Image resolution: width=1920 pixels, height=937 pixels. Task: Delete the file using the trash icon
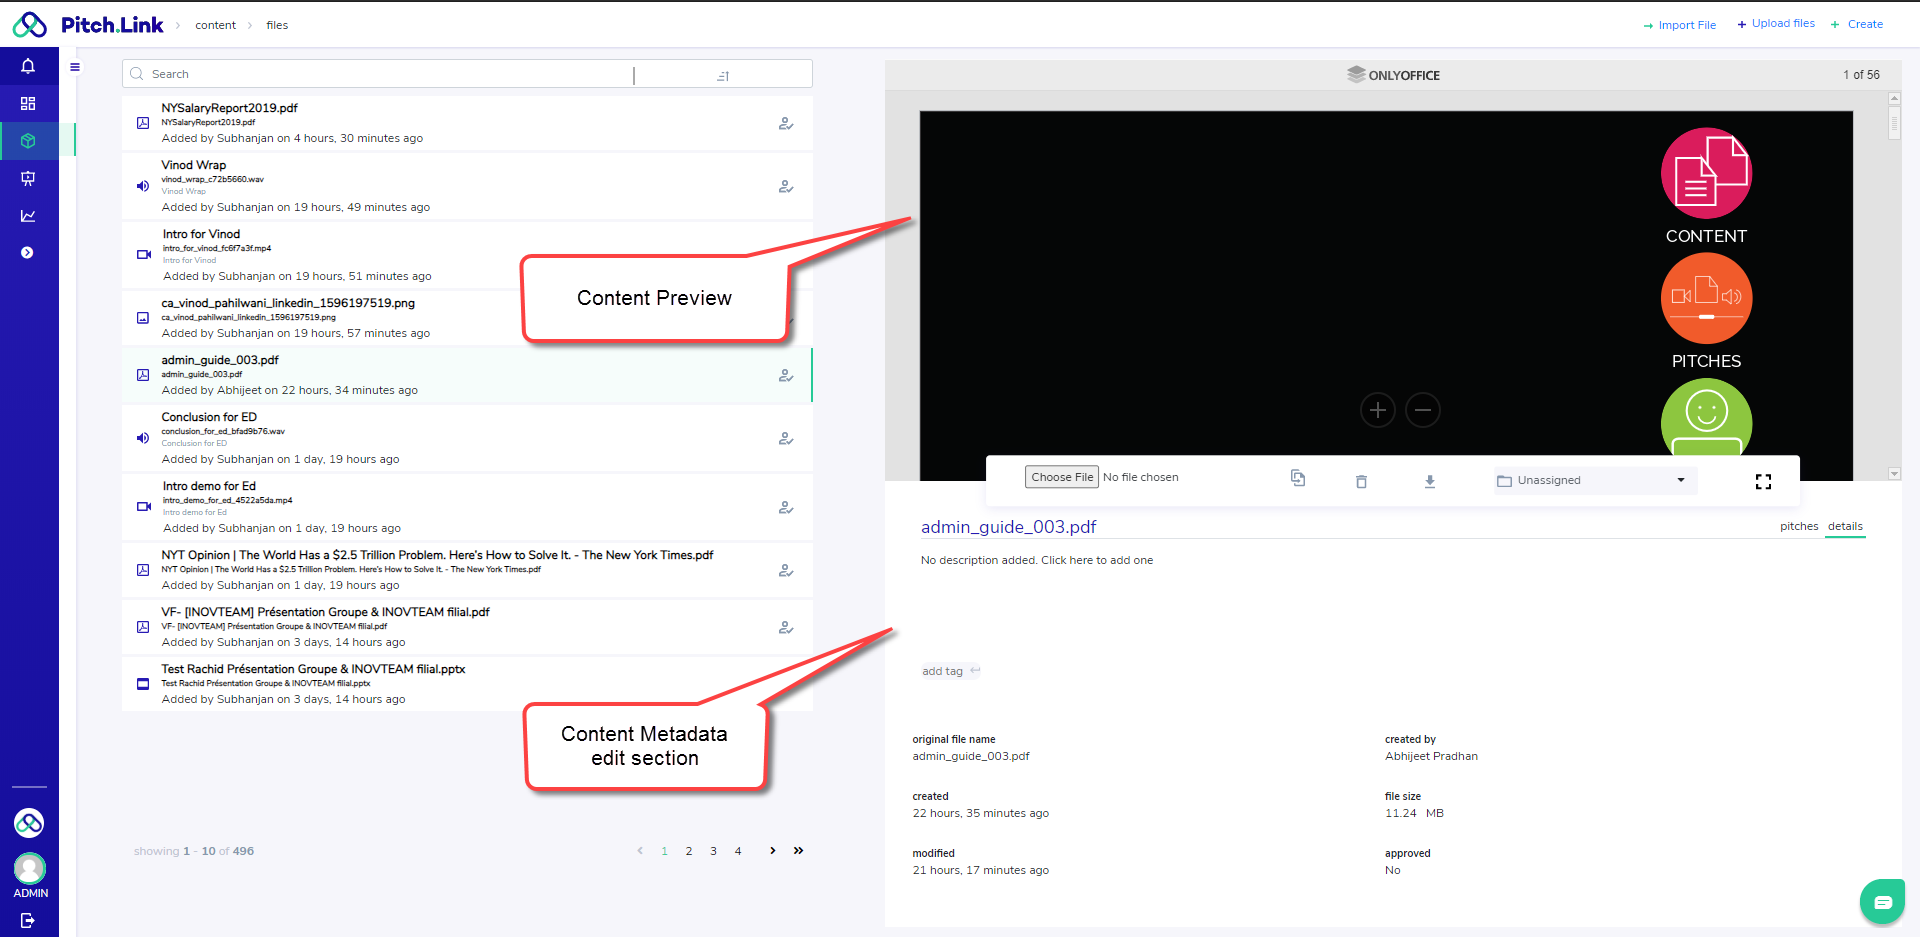tap(1361, 481)
